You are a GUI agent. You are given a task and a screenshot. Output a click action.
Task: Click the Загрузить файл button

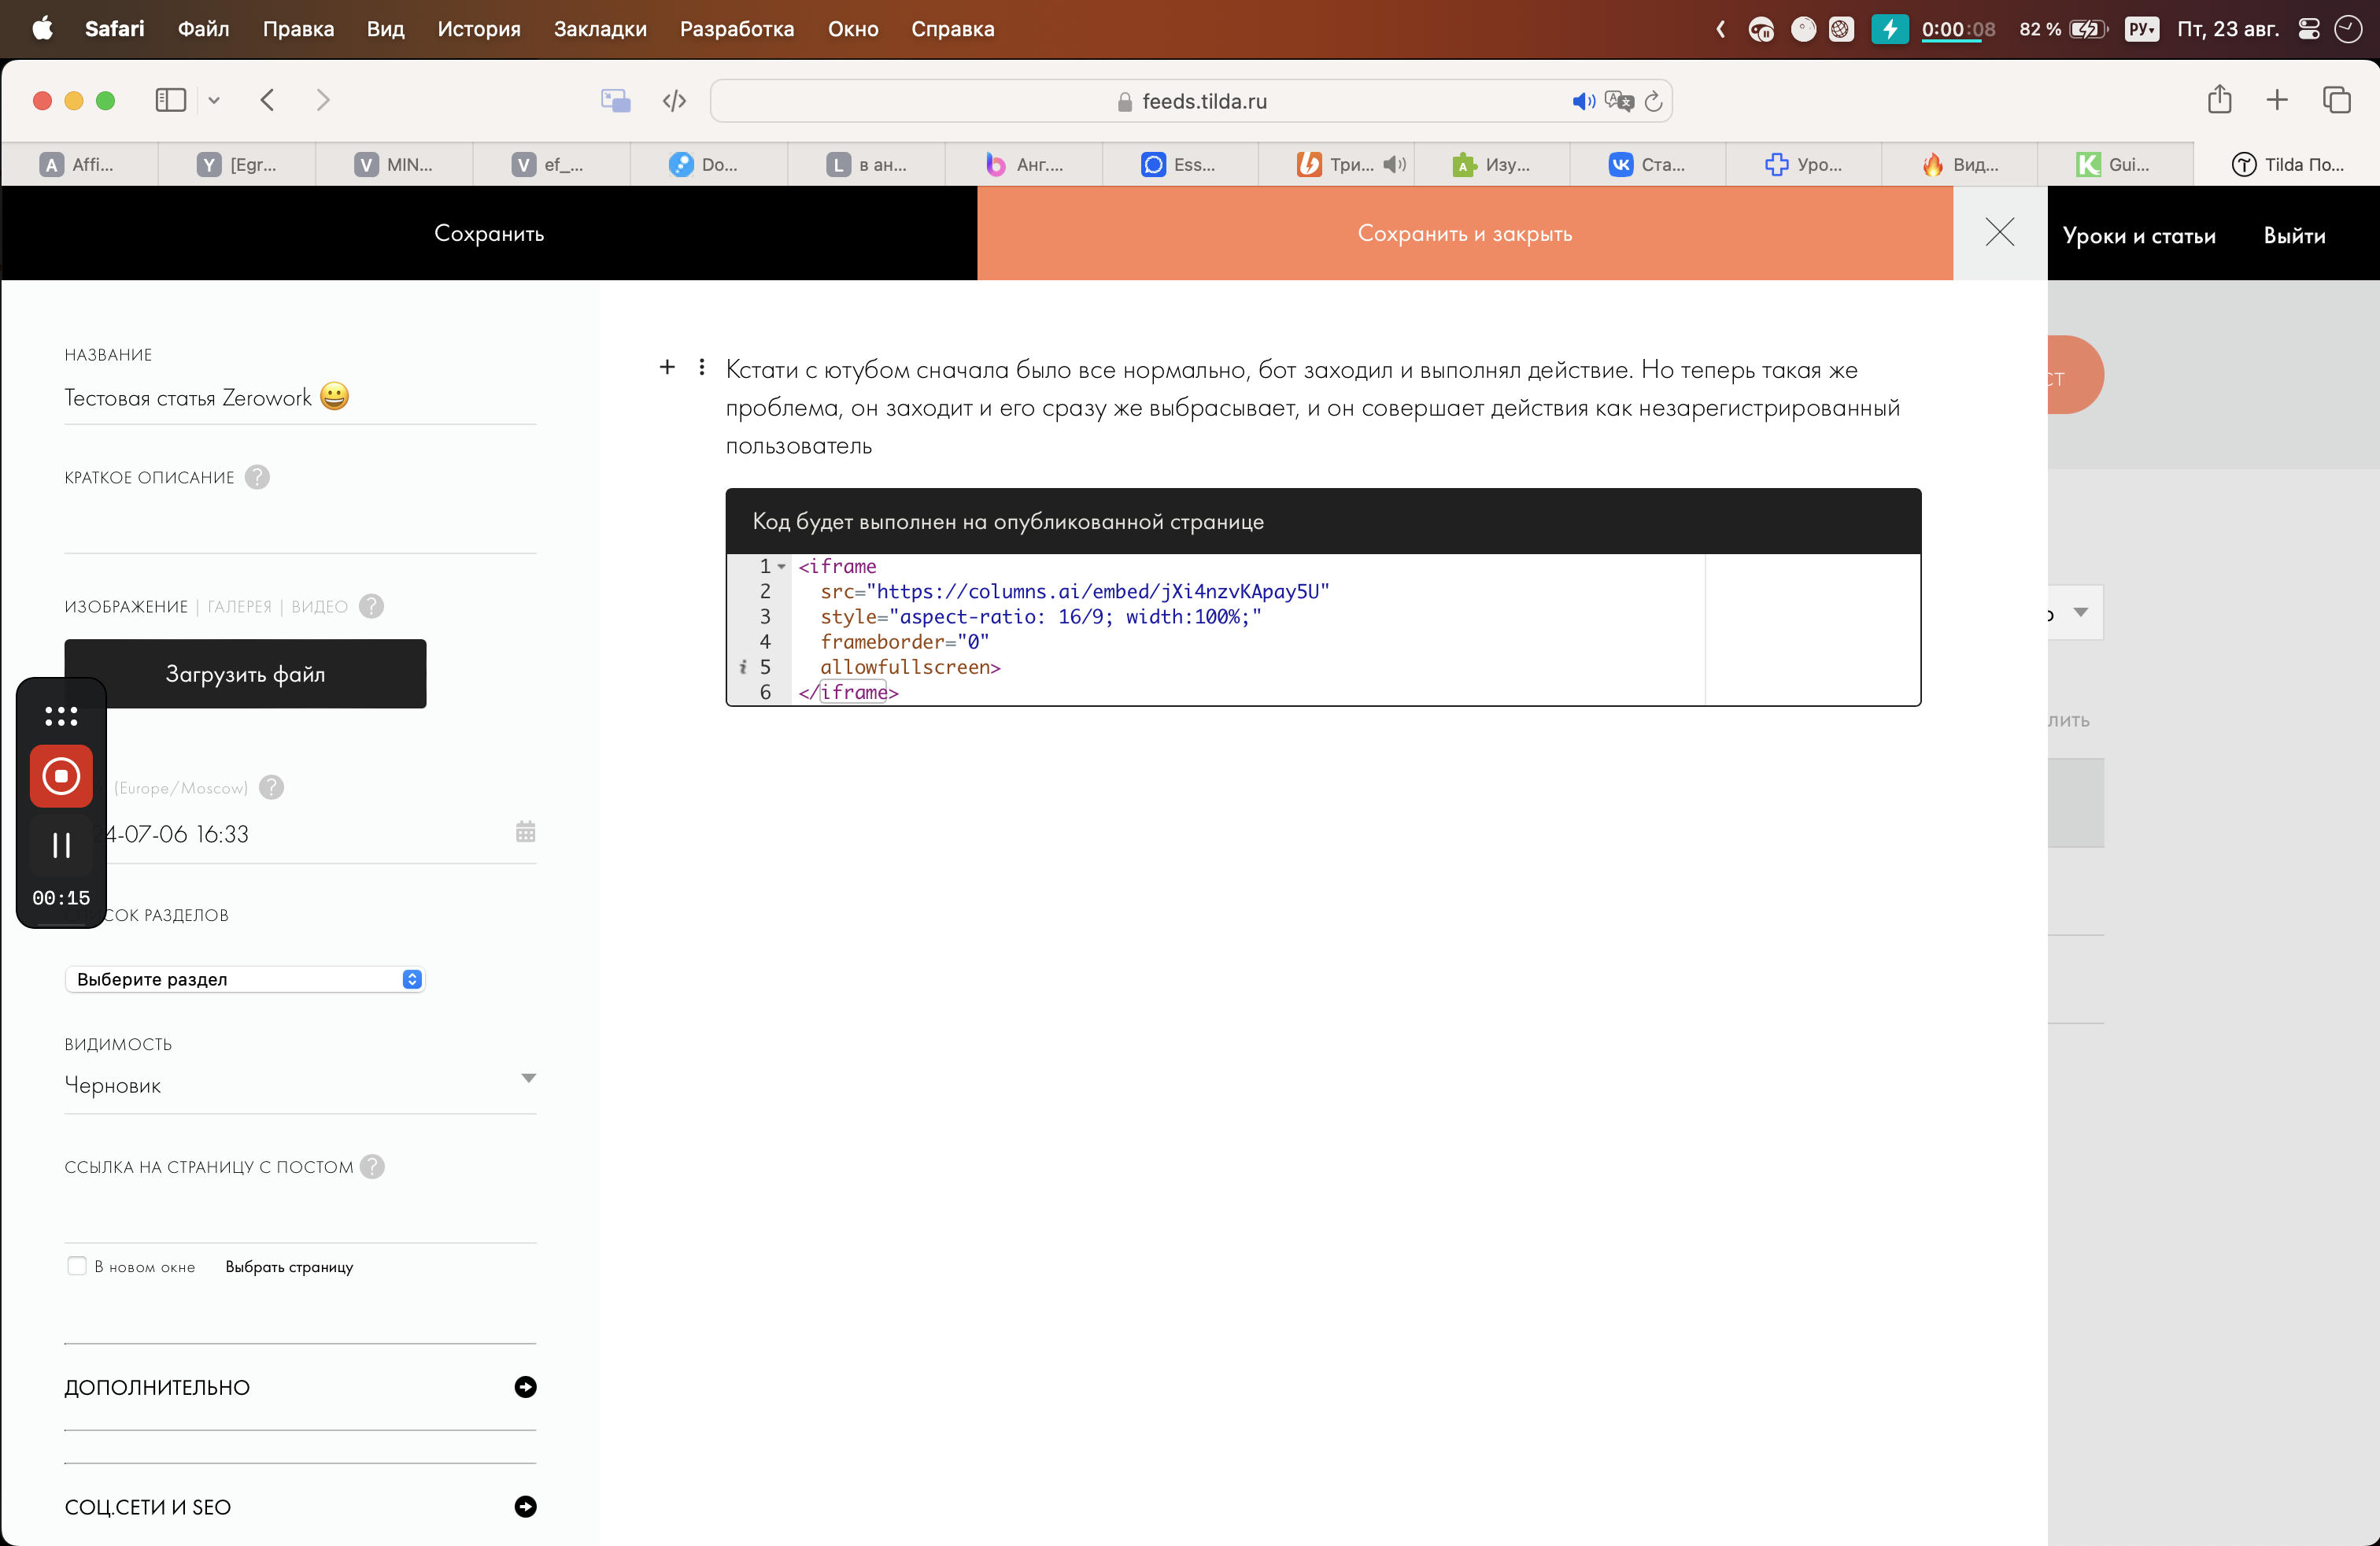tap(245, 674)
